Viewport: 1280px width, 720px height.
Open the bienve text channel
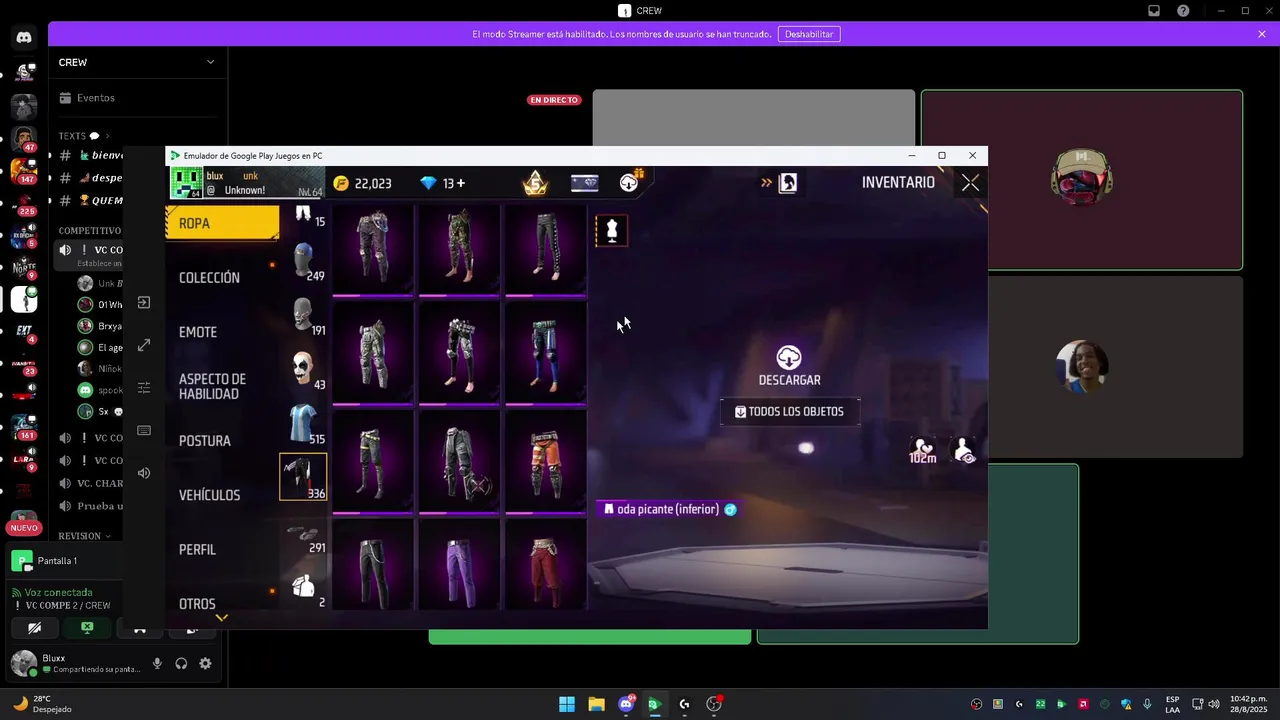[92, 155]
